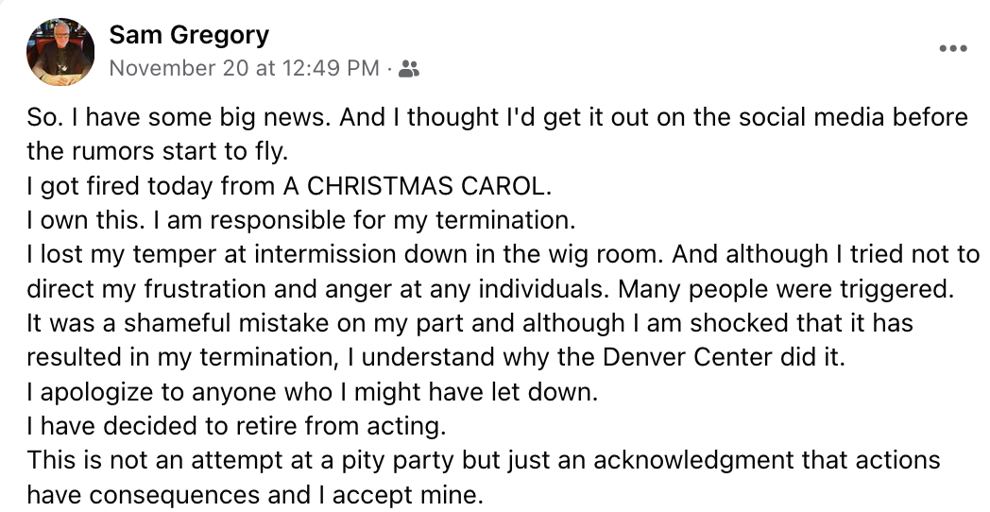The height and width of the screenshot is (512, 990).
Task: Open Sam Gregory's profile picture
Action: pos(61,52)
